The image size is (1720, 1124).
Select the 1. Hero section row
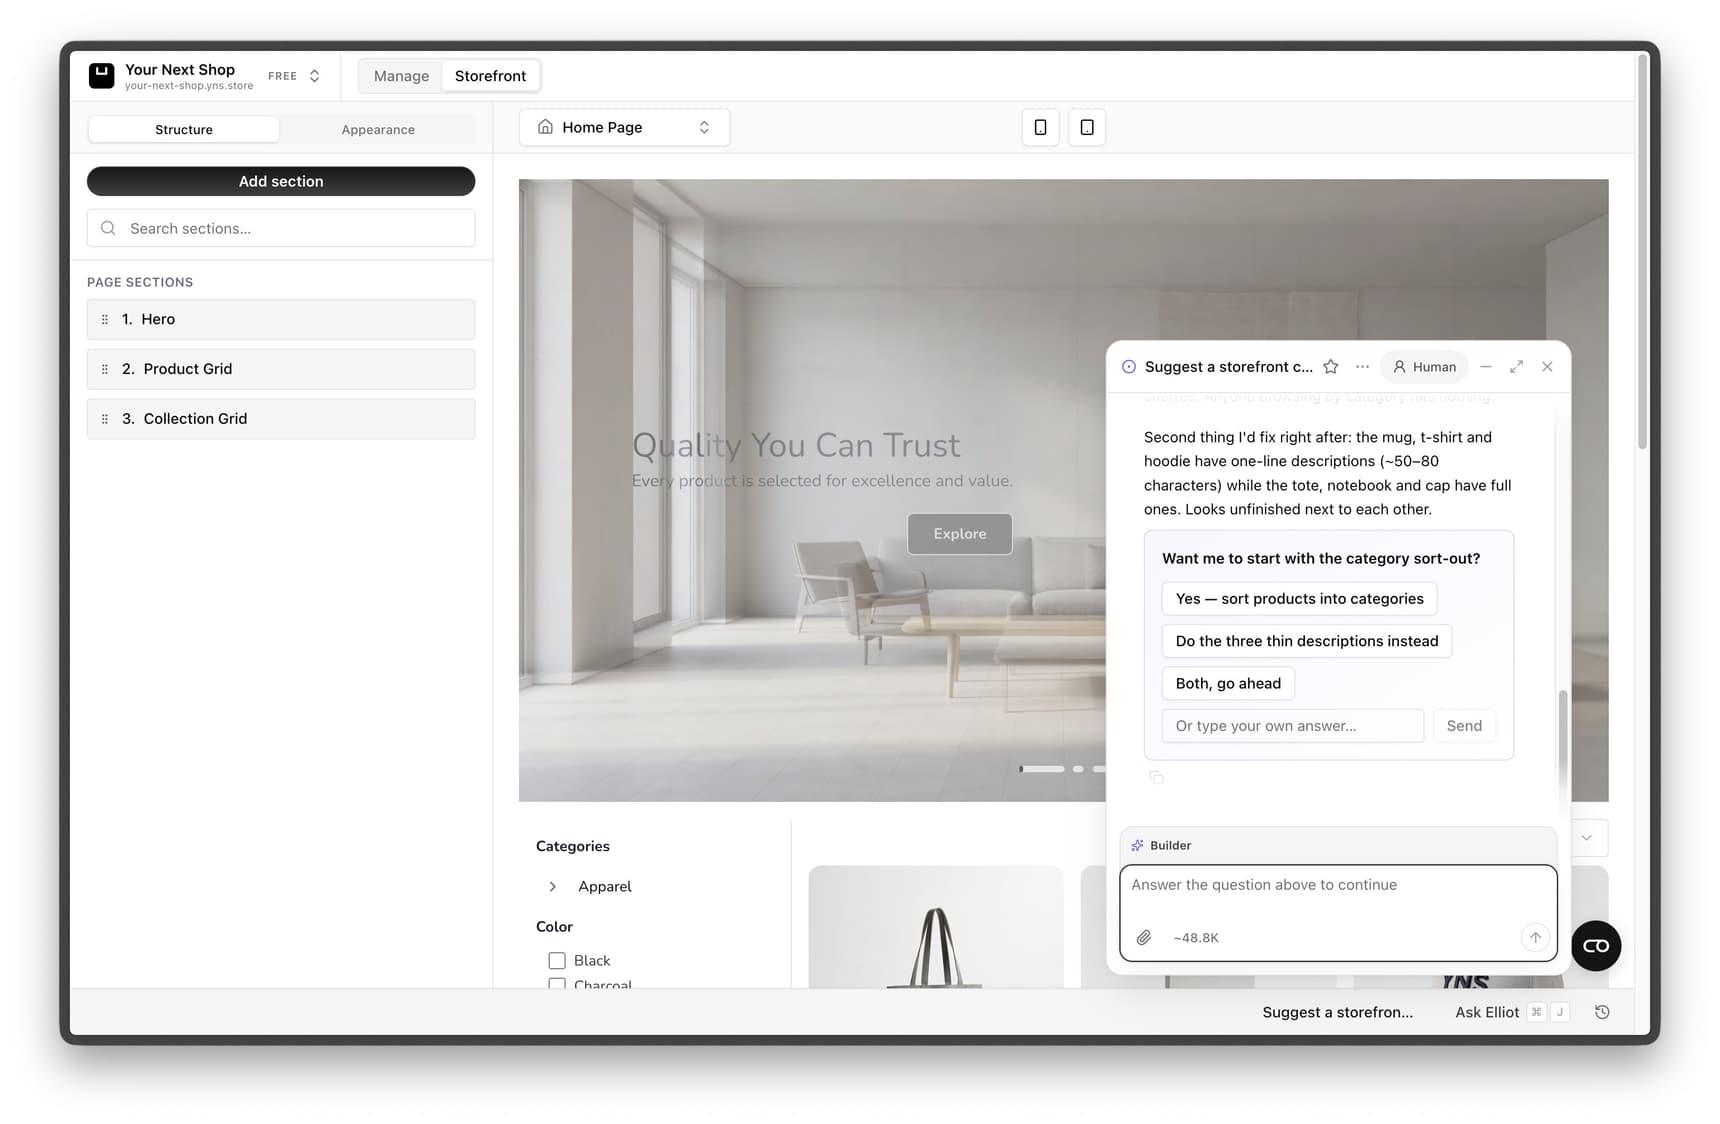(x=281, y=319)
